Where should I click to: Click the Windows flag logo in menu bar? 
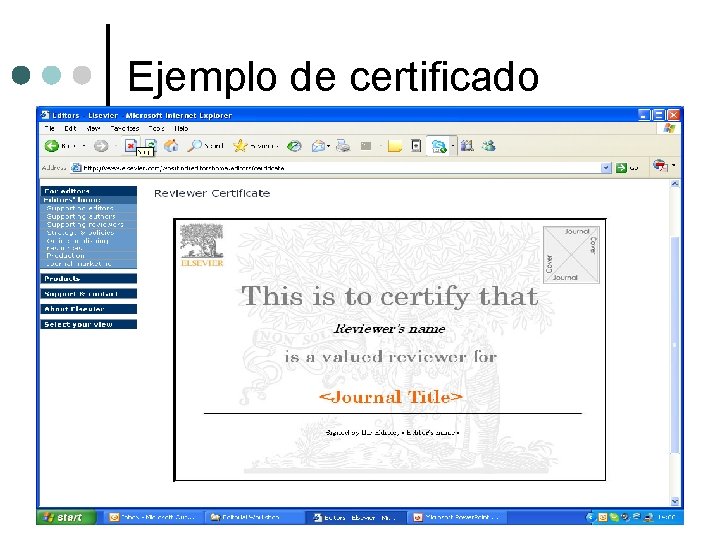click(669, 128)
